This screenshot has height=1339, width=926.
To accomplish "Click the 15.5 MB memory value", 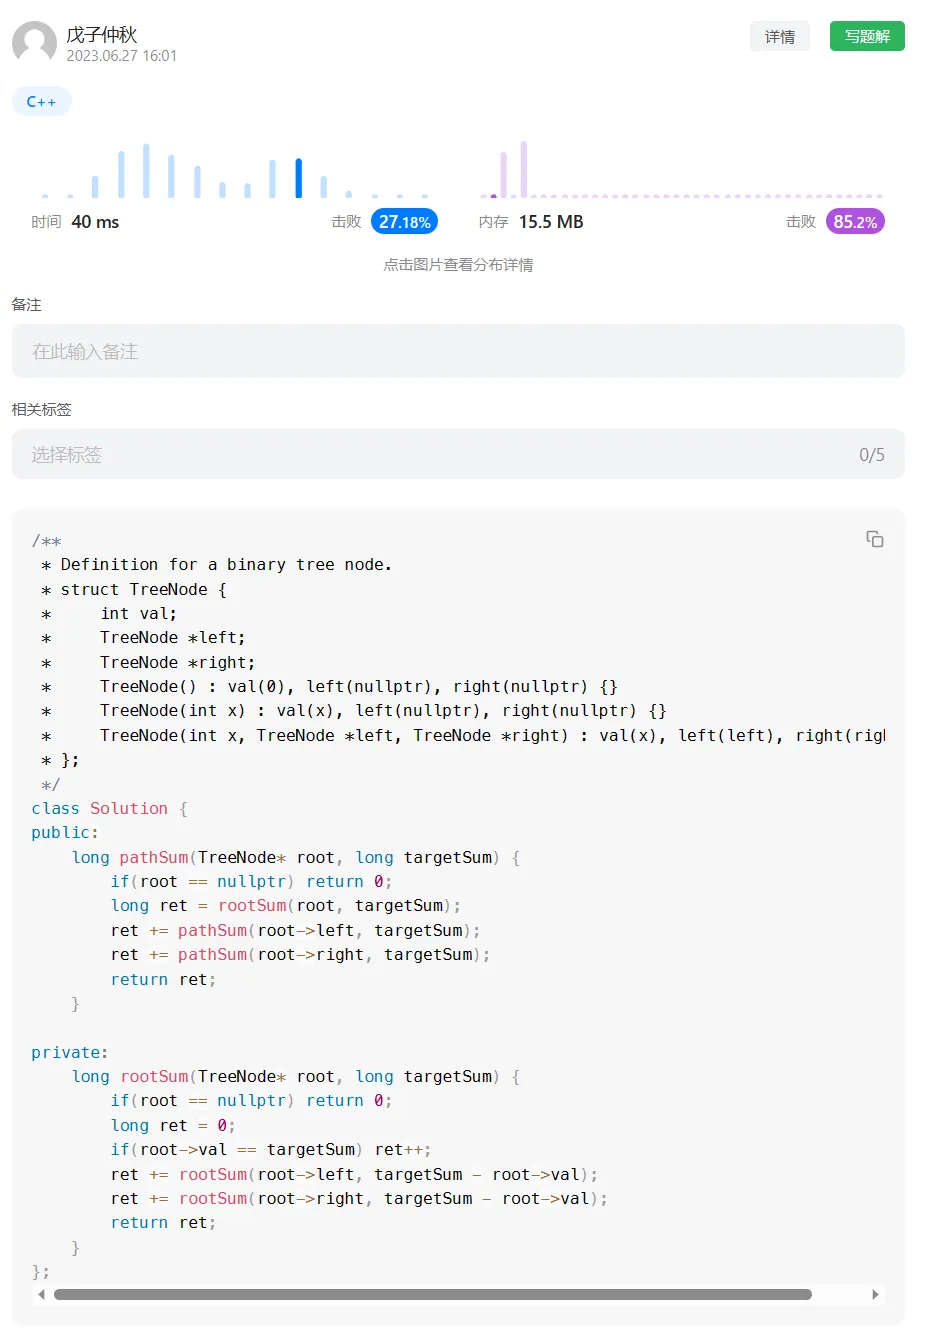I will tap(550, 222).
